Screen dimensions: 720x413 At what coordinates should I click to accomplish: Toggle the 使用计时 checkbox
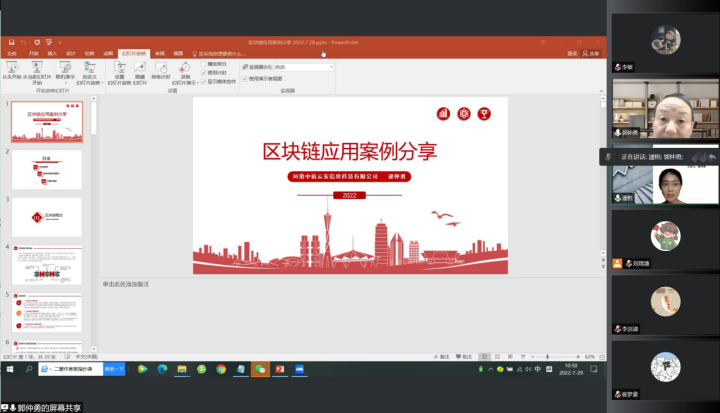204,72
